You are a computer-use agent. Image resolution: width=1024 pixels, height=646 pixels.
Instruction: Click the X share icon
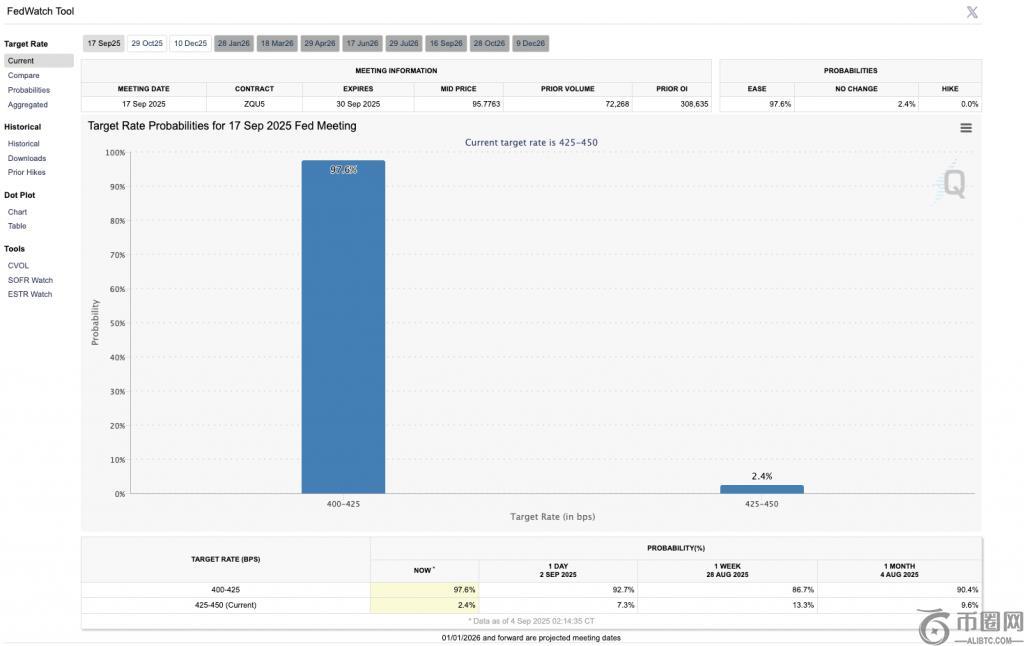point(972,12)
